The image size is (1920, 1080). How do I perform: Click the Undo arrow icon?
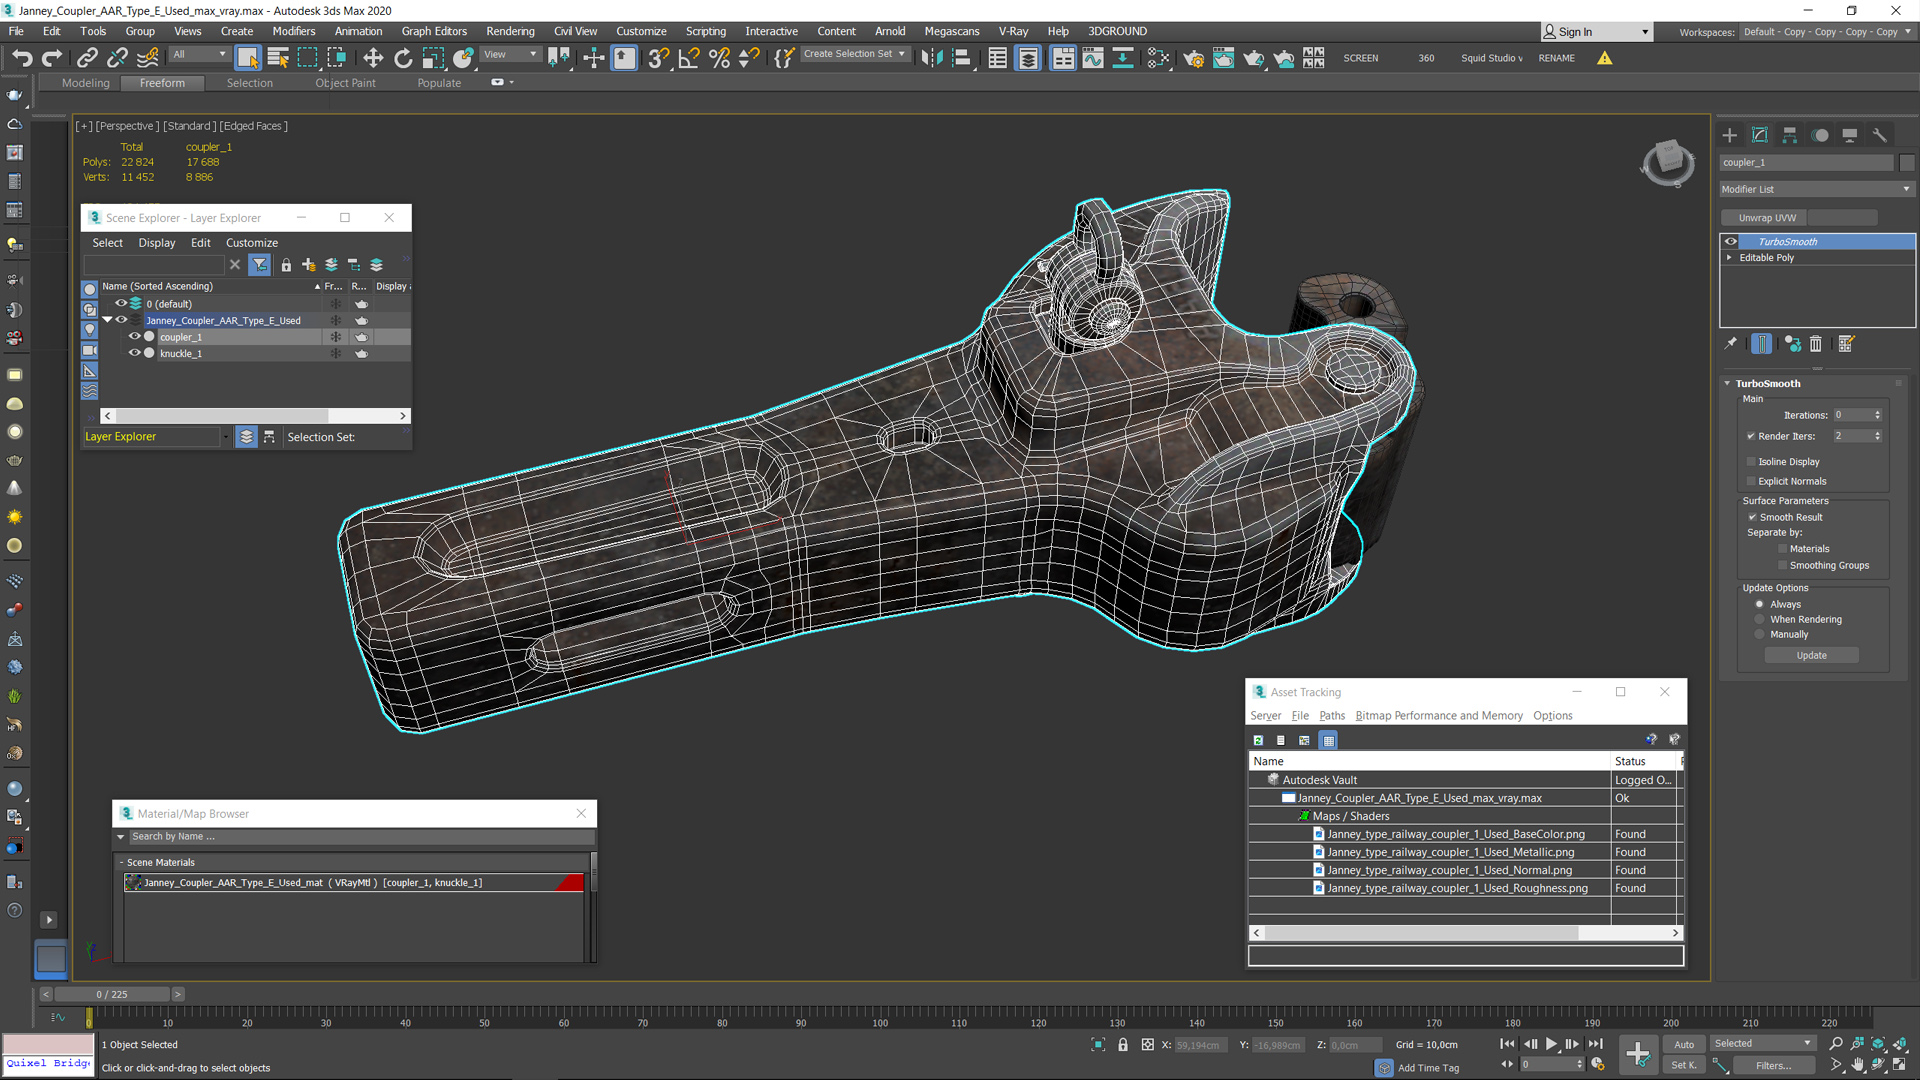(22, 58)
